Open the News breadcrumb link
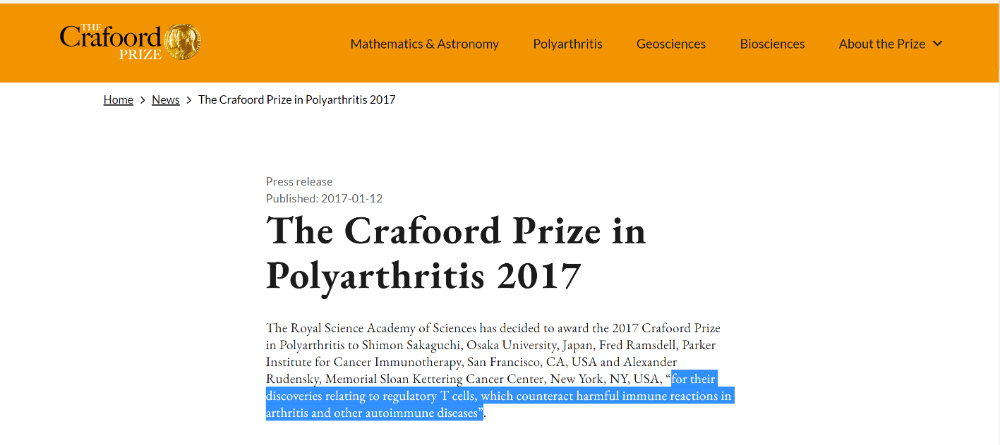Screen dimensions: 1000x445 (166, 100)
